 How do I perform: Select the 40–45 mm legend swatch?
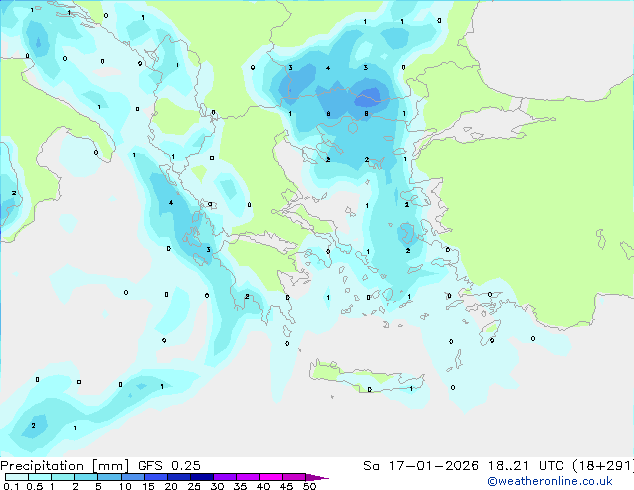pos(271,477)
